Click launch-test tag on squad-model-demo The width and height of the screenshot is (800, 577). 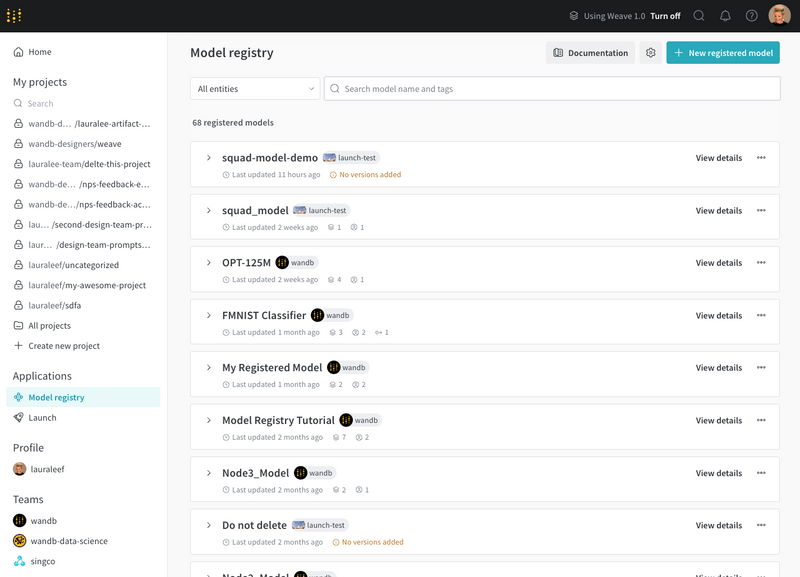tap(351, 158)
